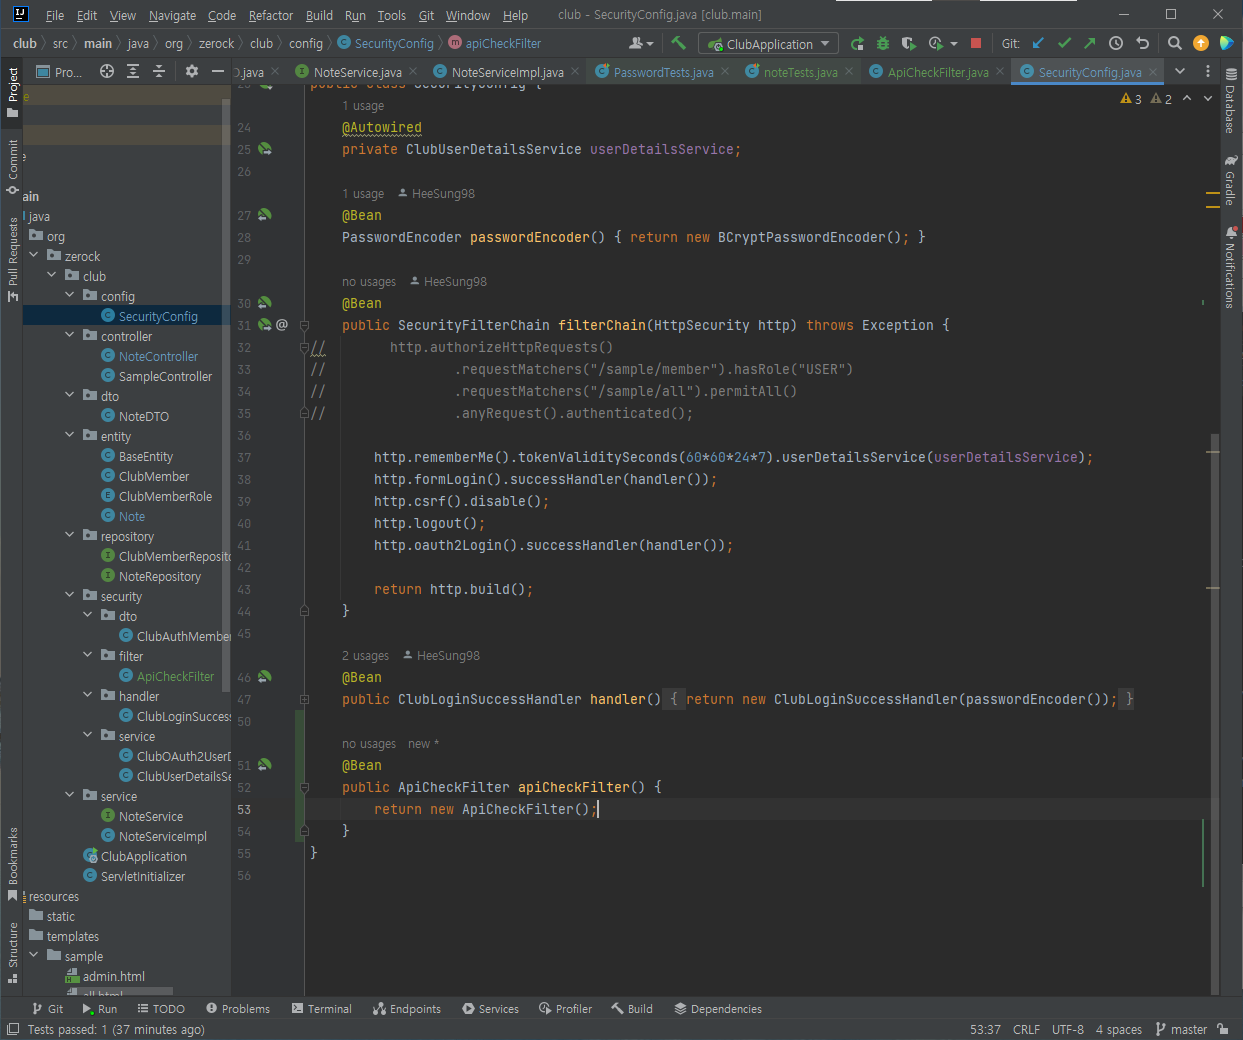This screenshot has height=1040, width=1243.
Task: Collapse the controller package folder
Action: (70, 336)
